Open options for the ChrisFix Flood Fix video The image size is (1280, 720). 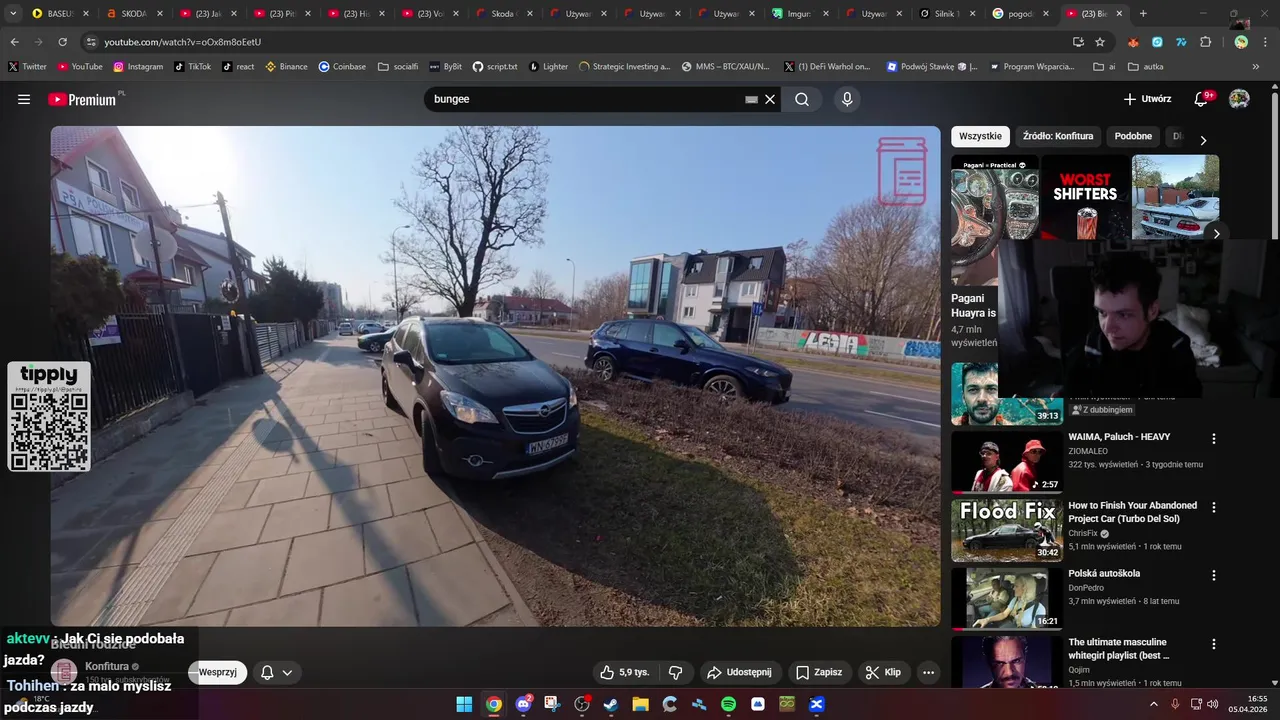pyautogui.click(x=1214, y=507)
